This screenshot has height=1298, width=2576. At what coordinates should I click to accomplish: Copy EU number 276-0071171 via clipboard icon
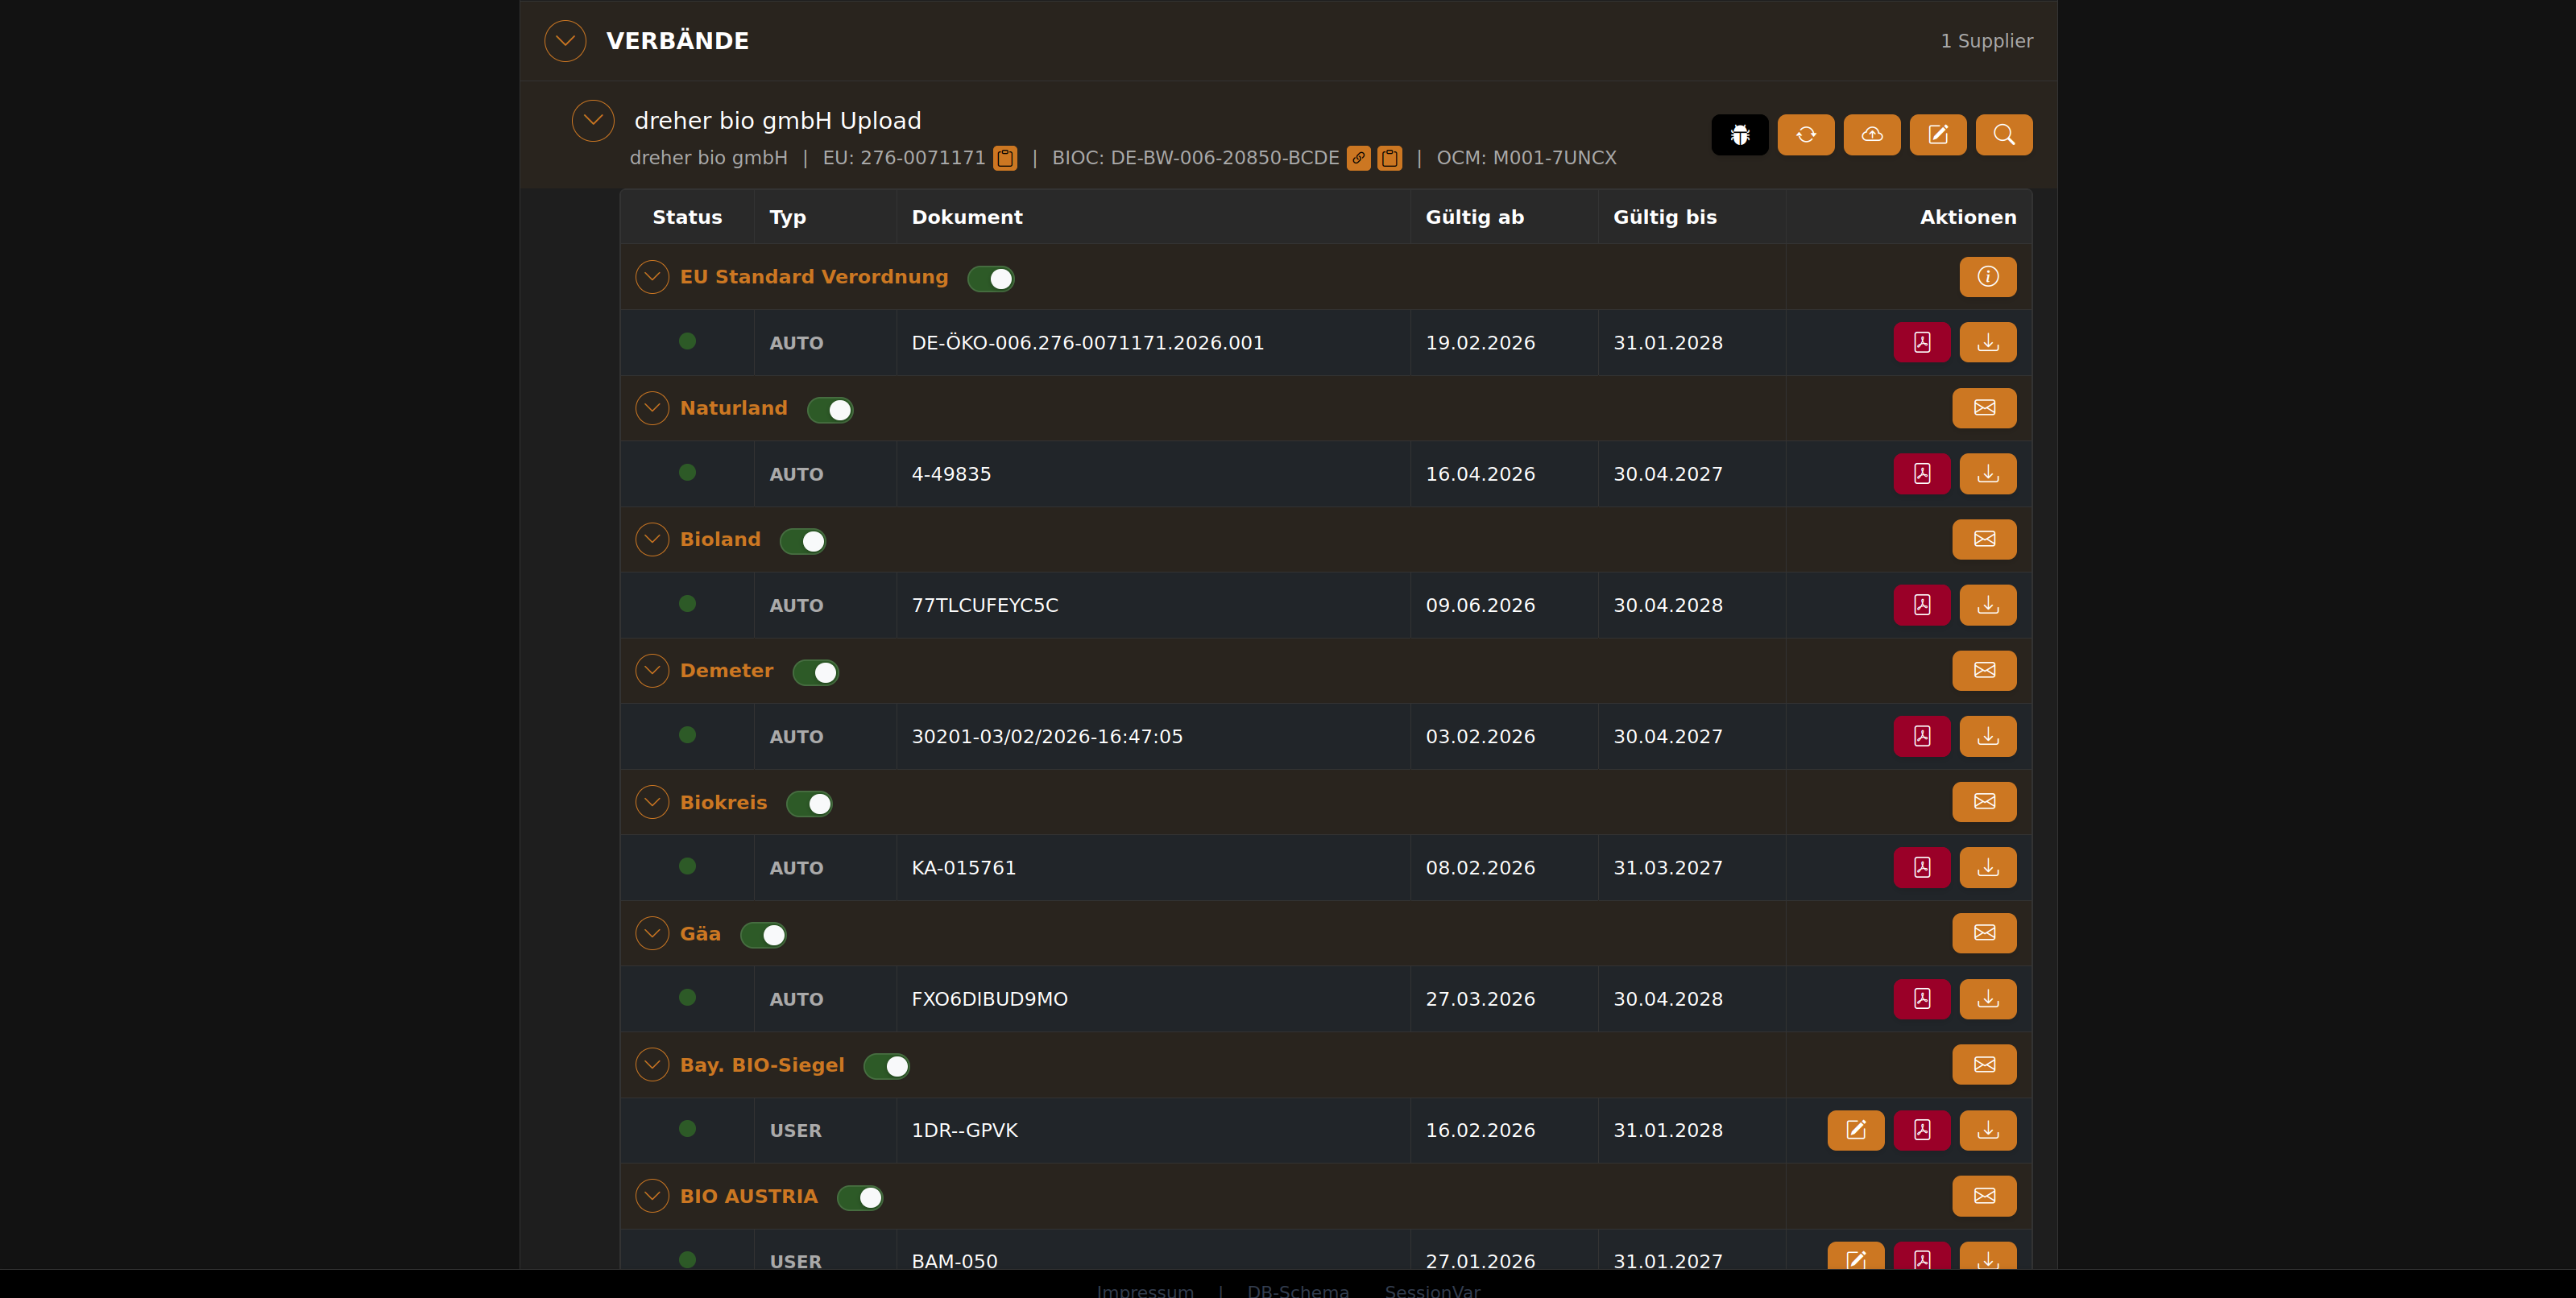1005,158
